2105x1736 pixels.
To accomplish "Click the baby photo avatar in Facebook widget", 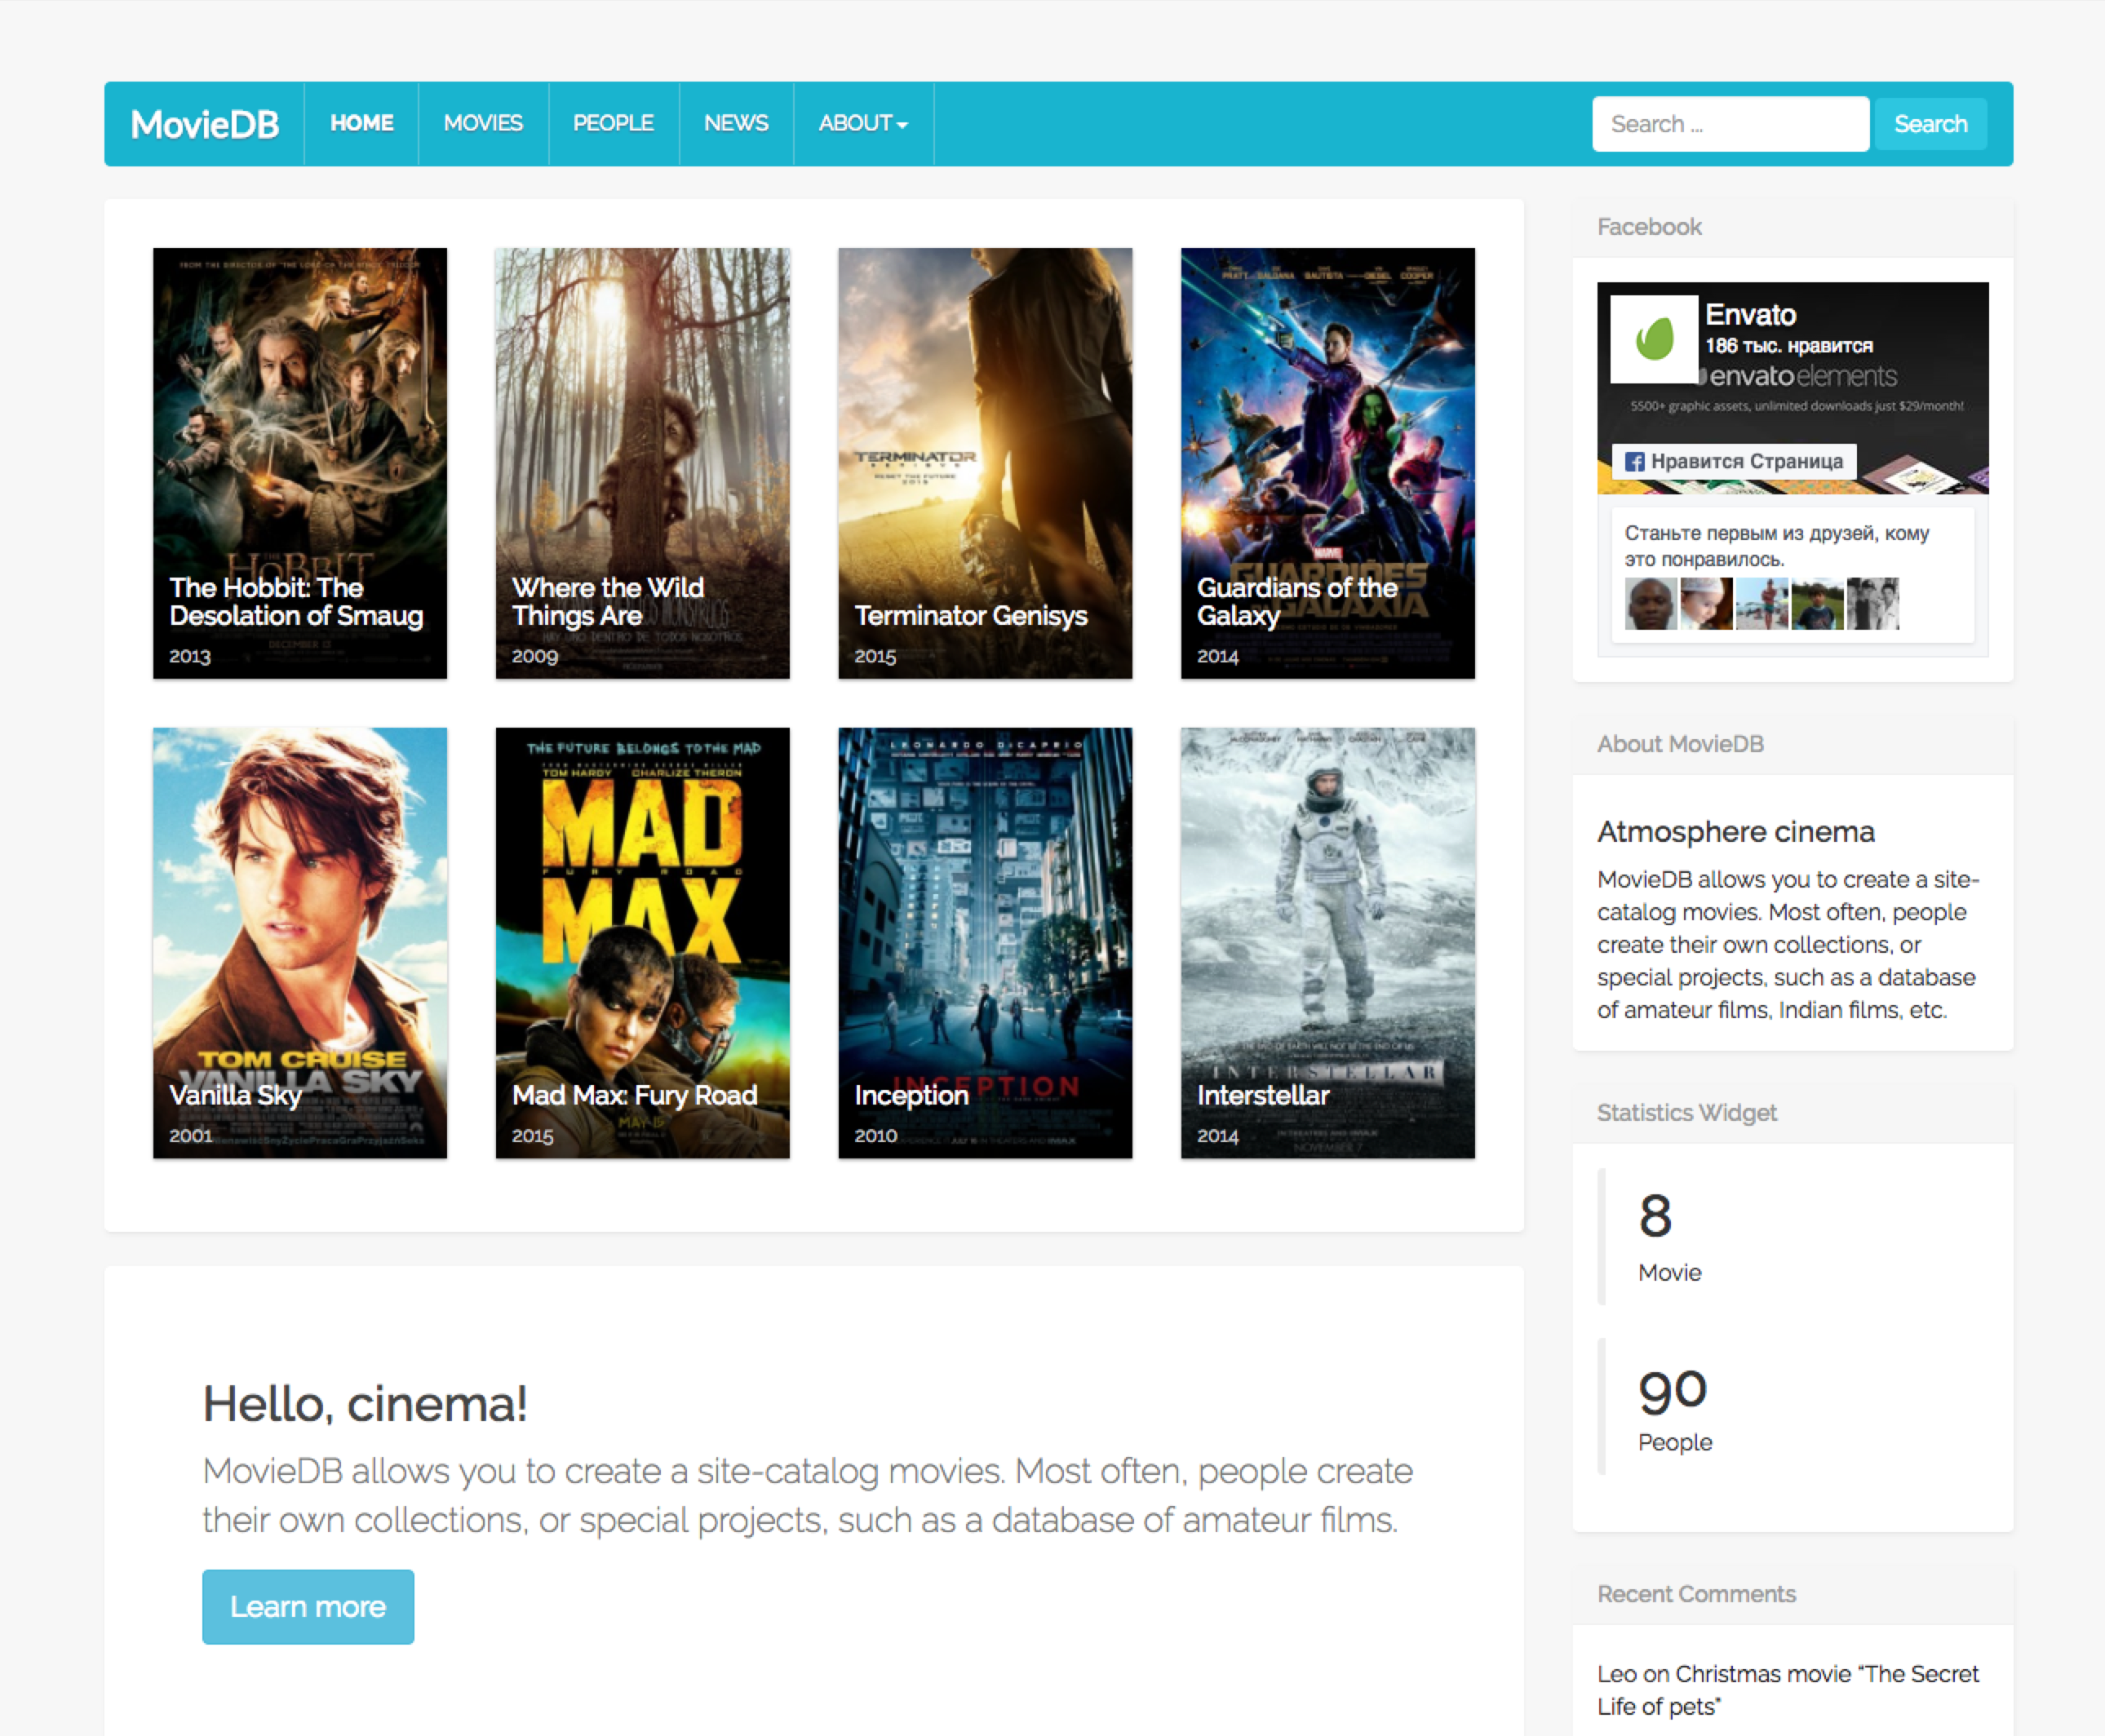I will (x=1706, y=603).
